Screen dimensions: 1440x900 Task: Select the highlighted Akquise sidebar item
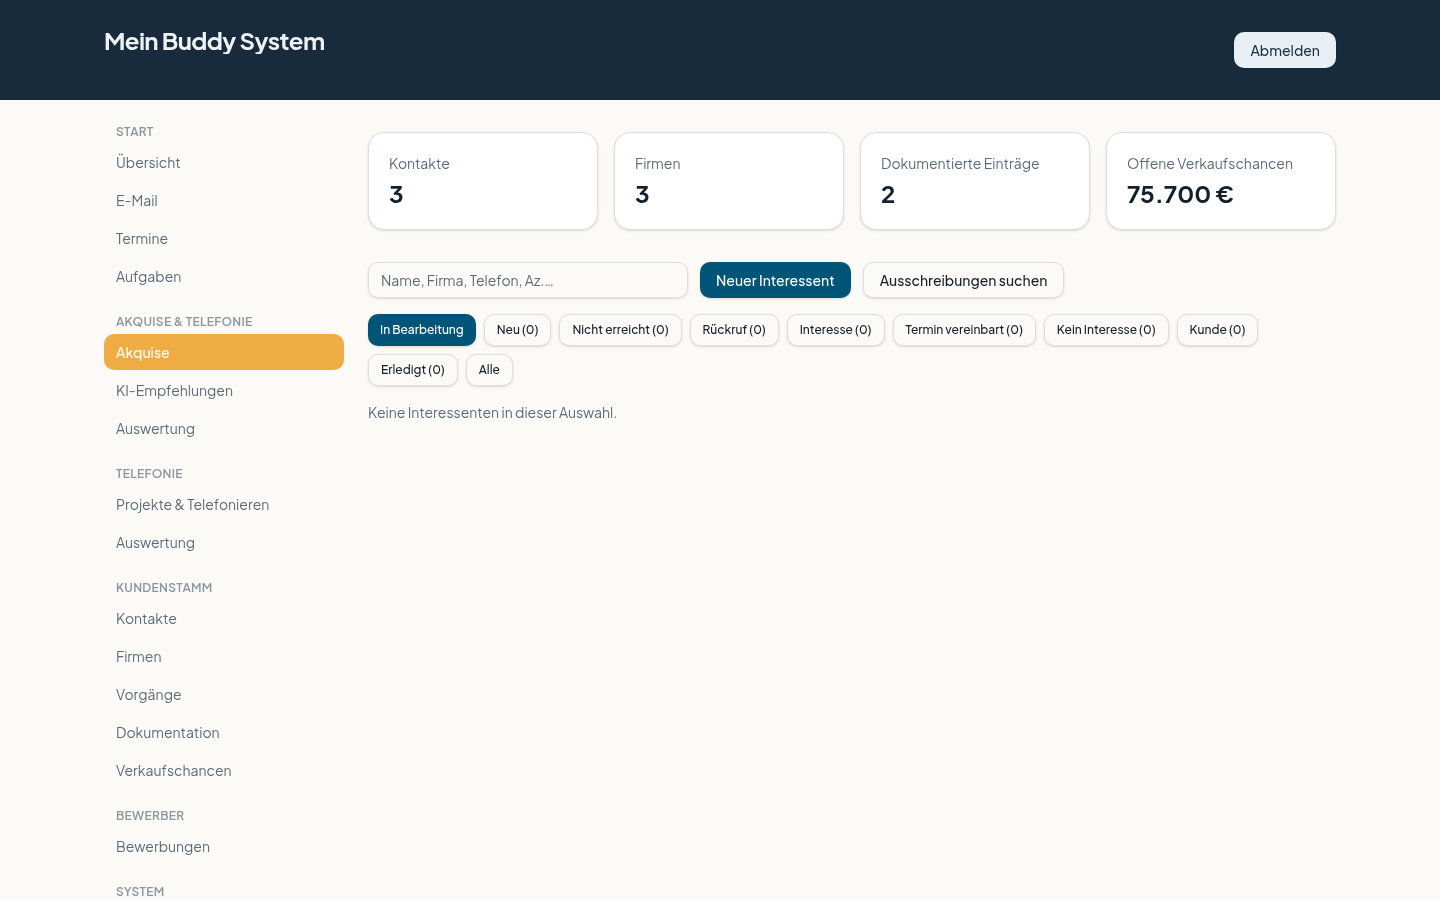point(224,352)
